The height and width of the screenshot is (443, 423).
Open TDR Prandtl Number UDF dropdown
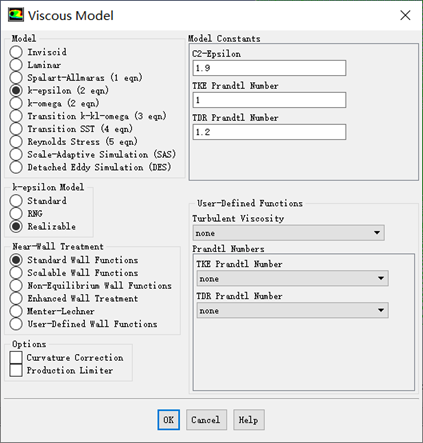(293, 310)
